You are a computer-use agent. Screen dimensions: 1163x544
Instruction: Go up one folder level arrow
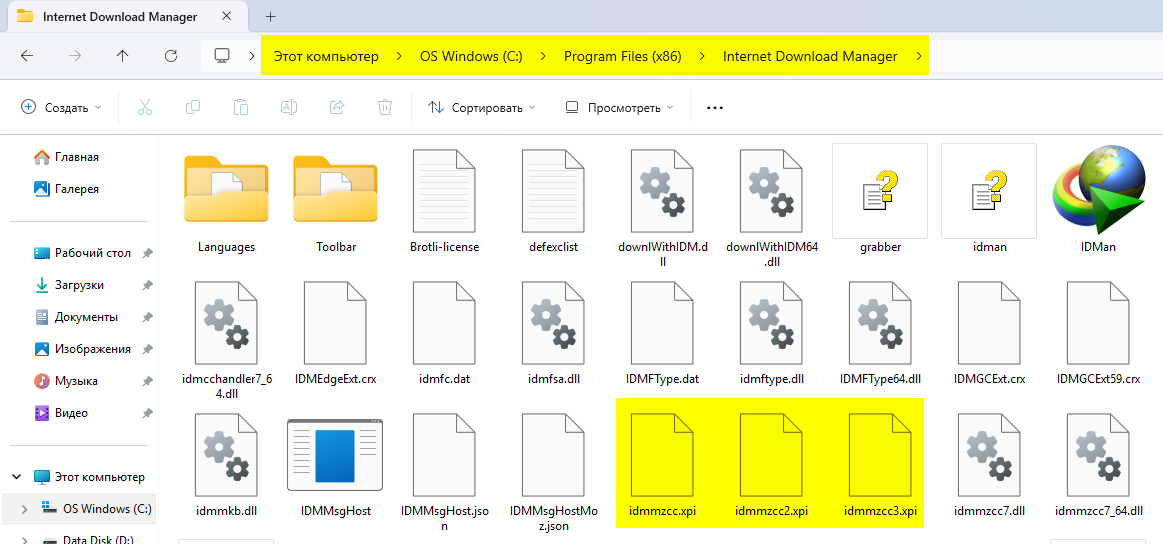[123, 56]
